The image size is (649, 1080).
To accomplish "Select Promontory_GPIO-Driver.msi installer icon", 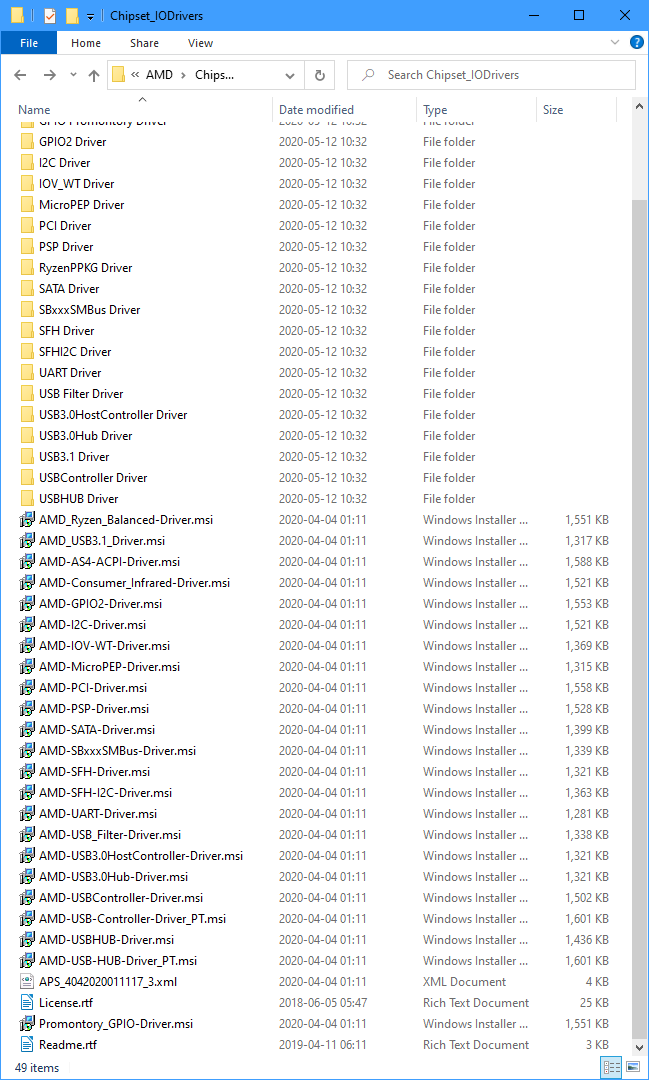I will 27,1024.
